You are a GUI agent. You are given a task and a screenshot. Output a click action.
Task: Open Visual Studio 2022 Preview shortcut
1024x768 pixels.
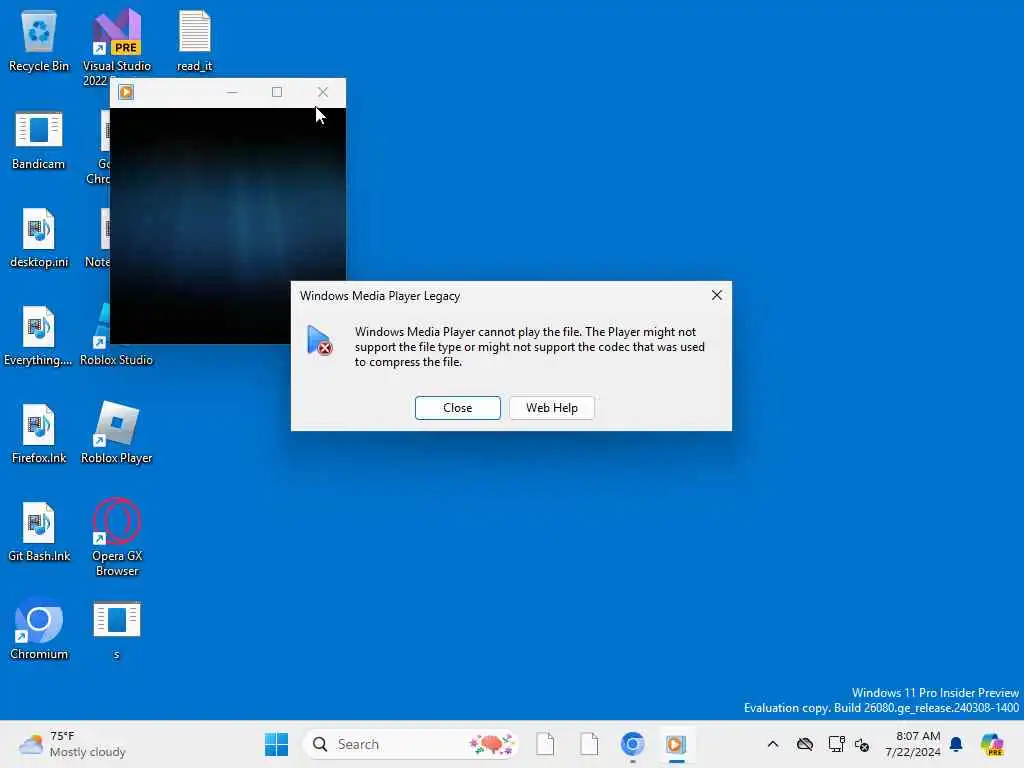point(117,46)
